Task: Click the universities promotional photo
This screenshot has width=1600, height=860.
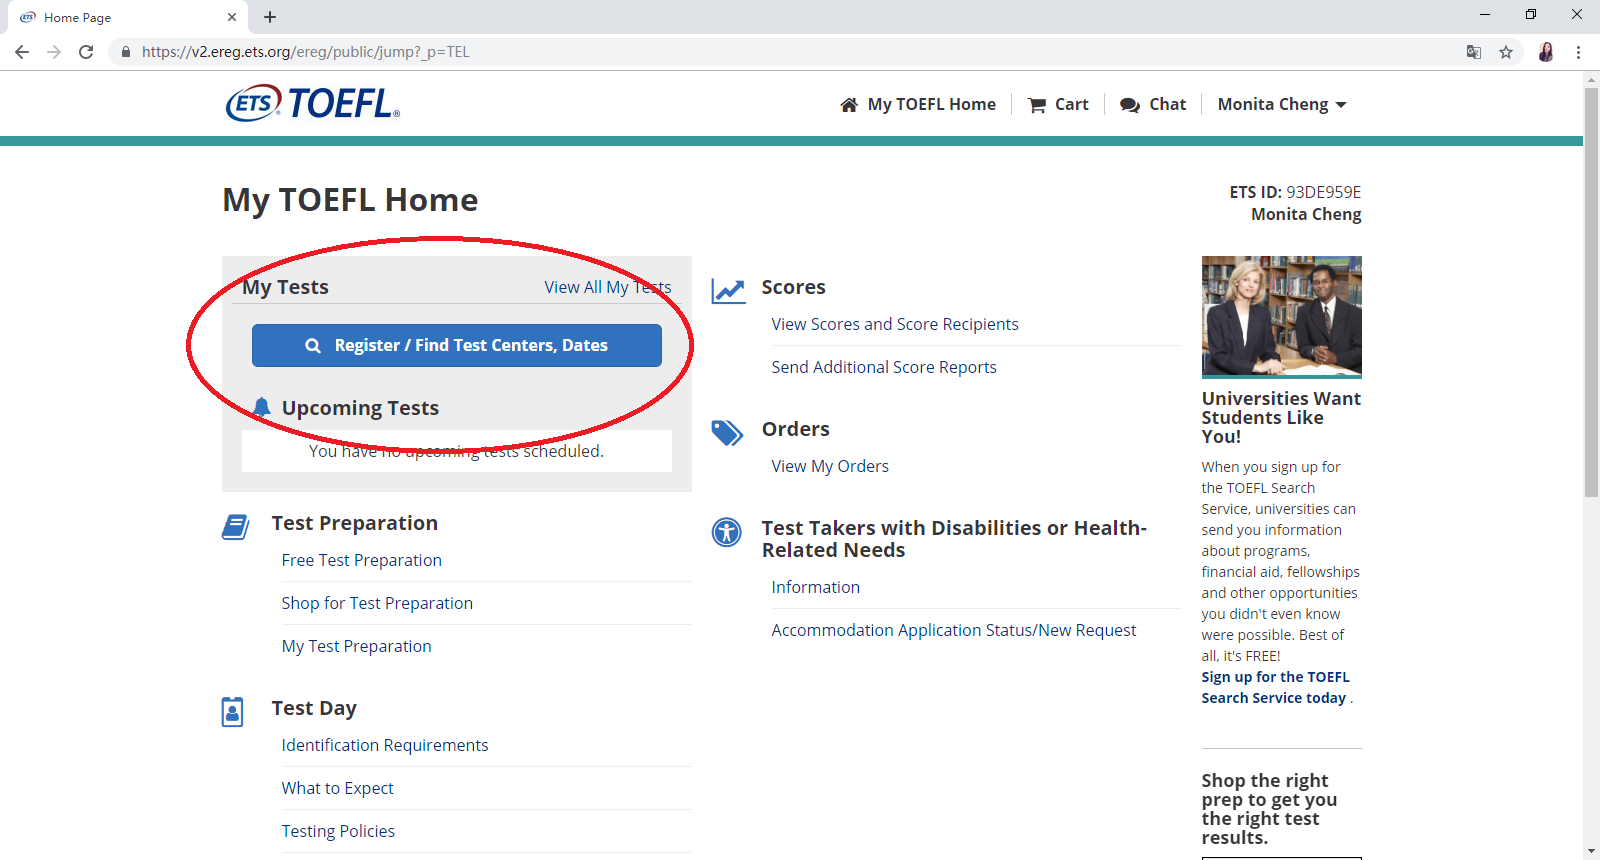Action: (x=1282, y=317)
